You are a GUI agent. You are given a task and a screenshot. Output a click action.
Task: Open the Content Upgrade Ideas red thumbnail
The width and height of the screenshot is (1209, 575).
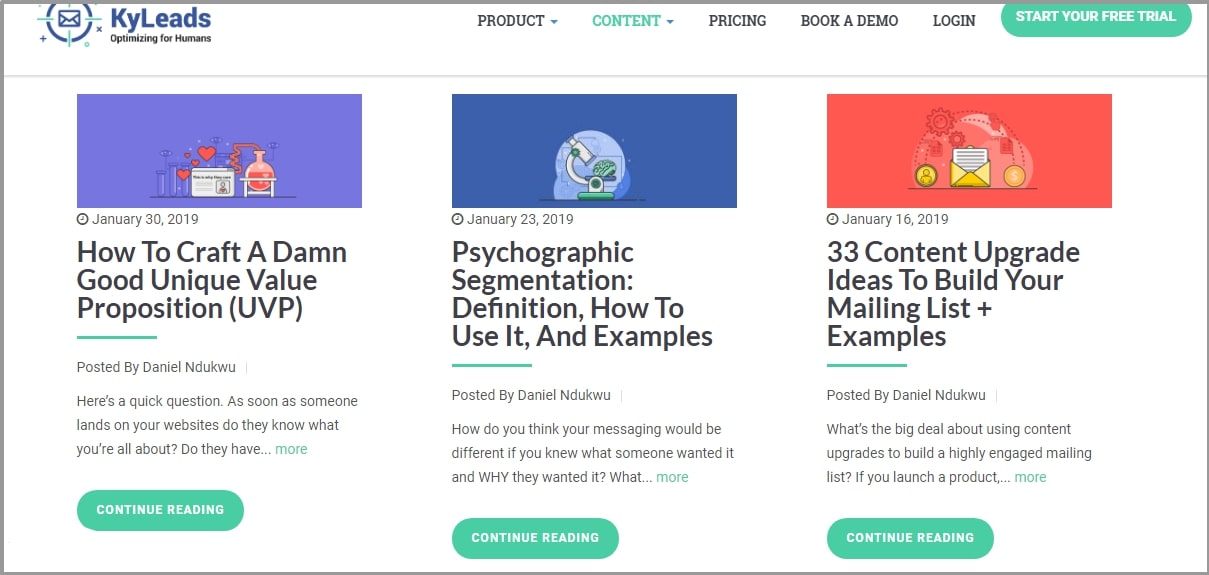click(x=969, y=151)
